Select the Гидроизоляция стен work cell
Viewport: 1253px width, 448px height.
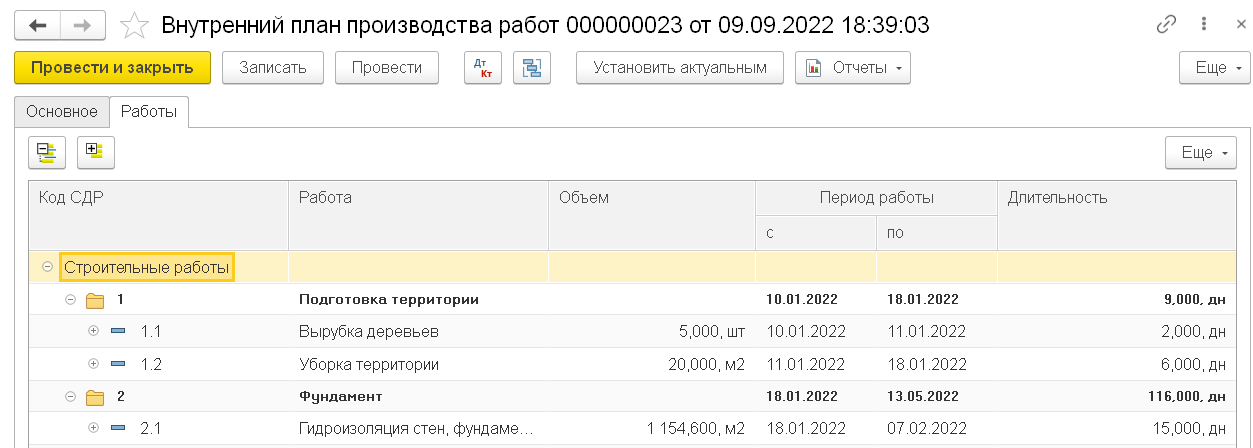(416, 429)
